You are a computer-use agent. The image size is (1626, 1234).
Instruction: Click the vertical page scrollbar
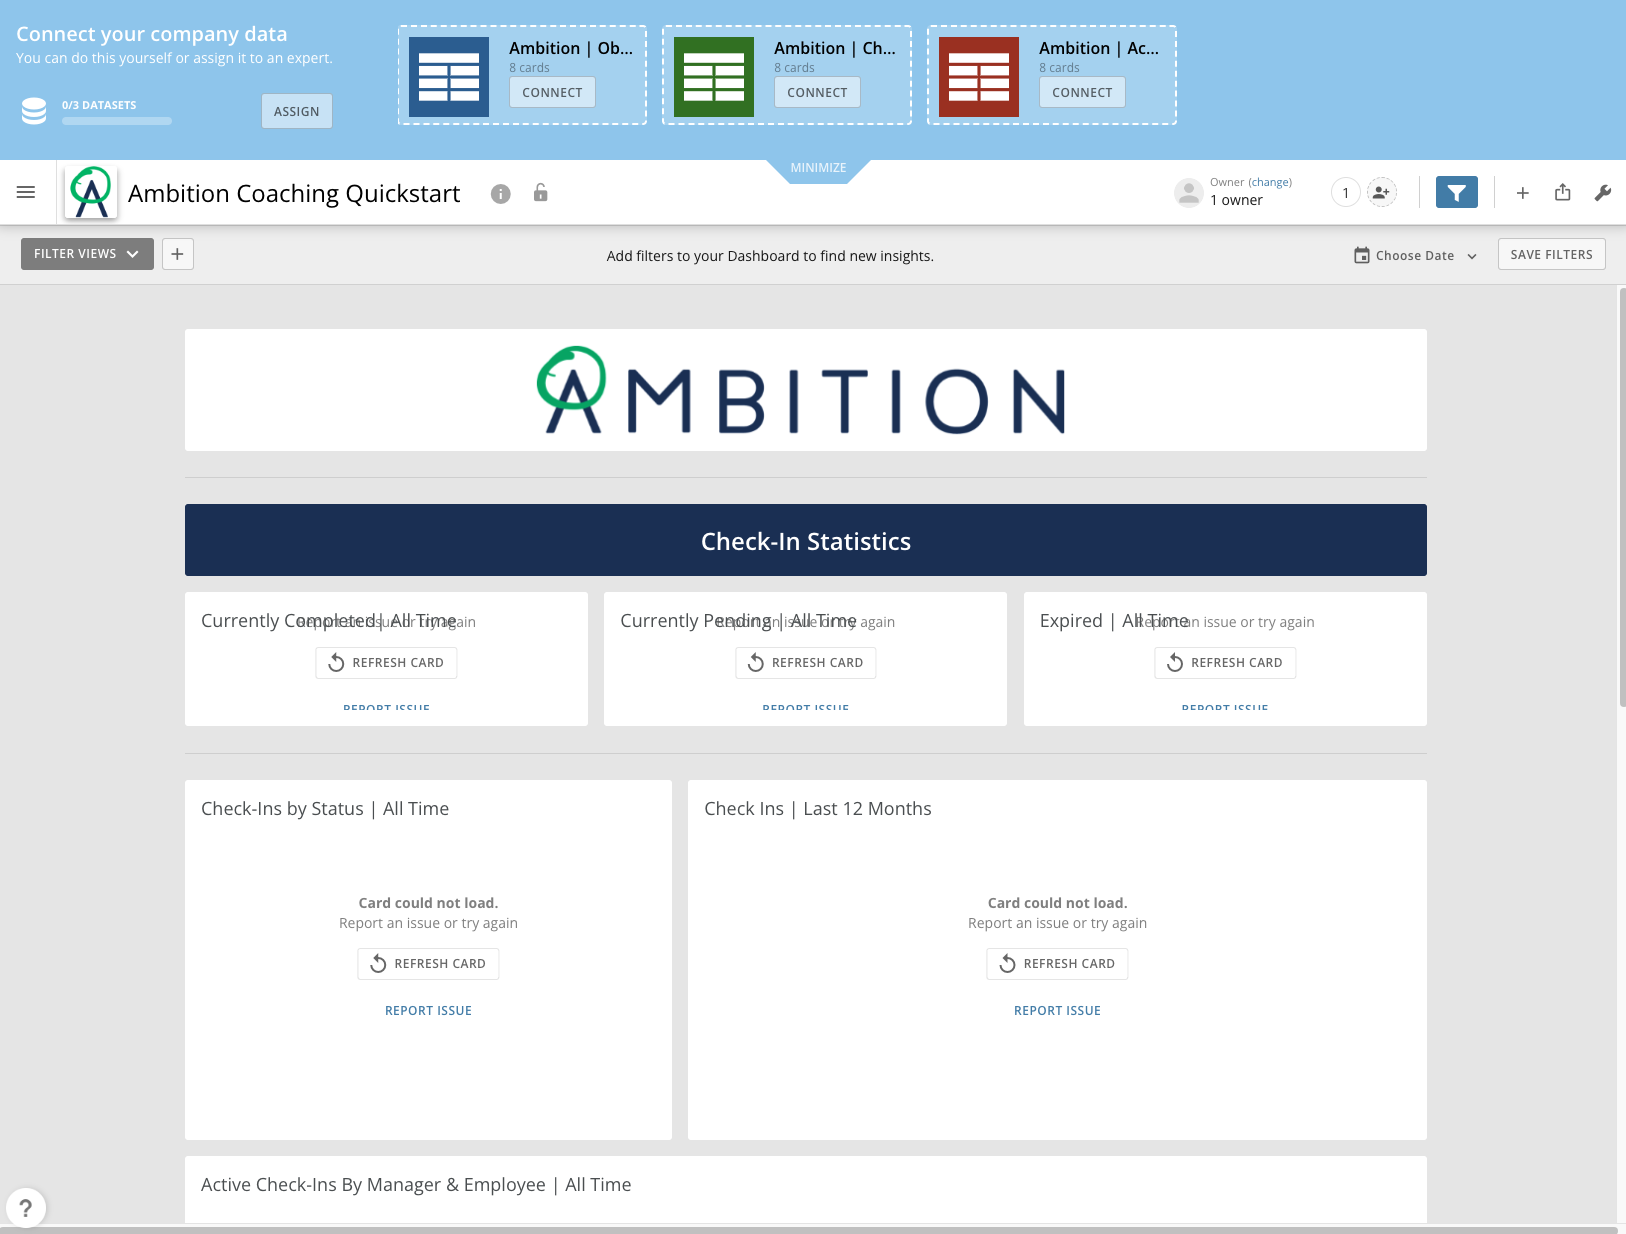1621,497
